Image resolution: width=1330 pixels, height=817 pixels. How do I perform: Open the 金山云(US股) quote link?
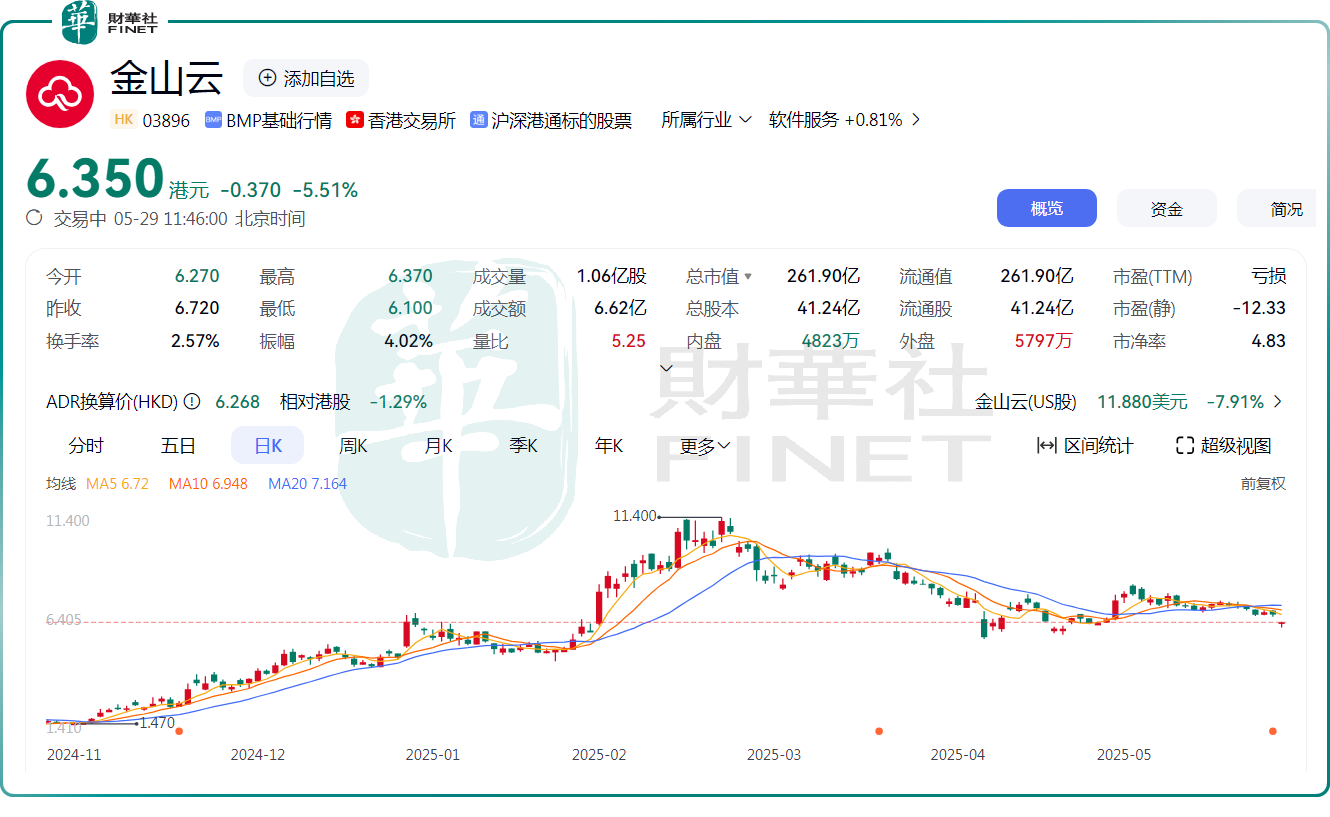tap(1026, 402)
